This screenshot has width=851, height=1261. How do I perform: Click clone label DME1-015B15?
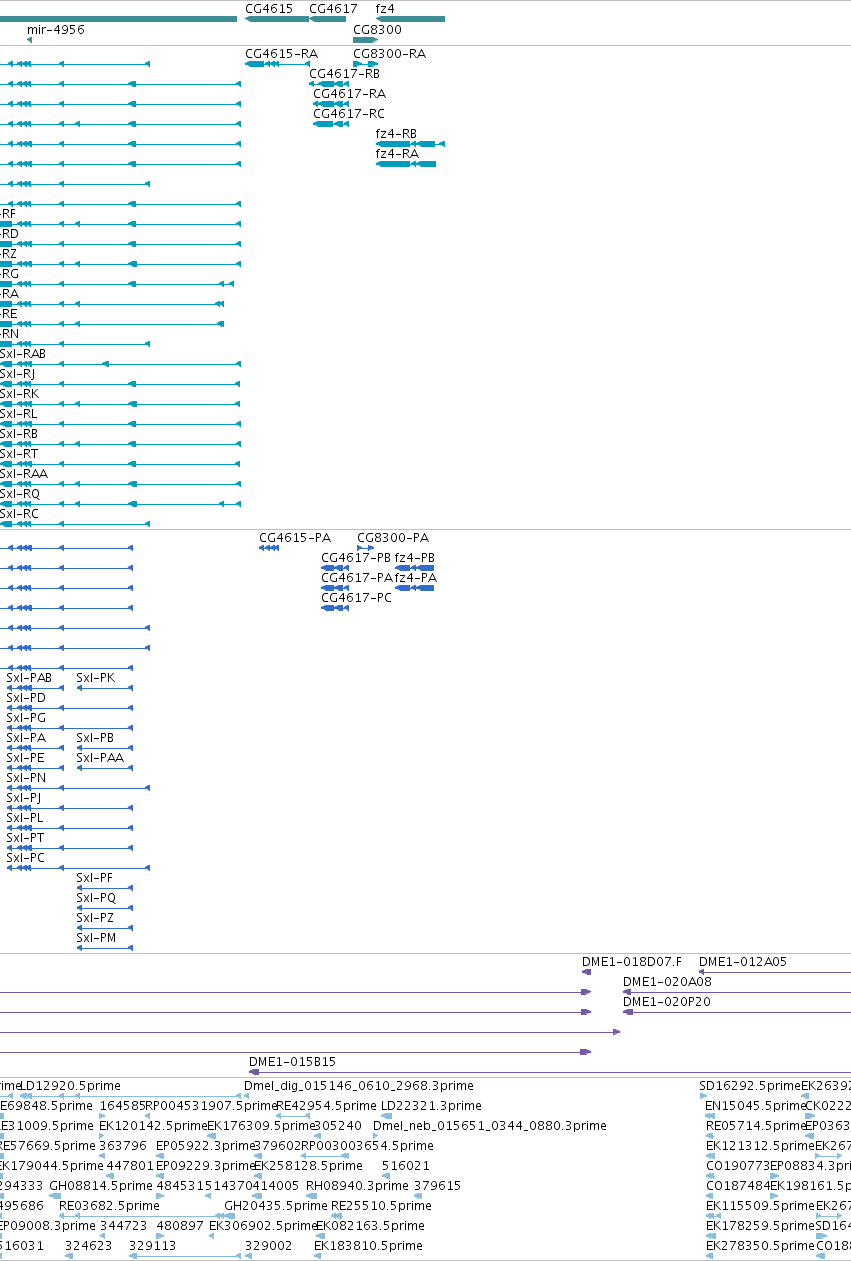point(292,1061)
